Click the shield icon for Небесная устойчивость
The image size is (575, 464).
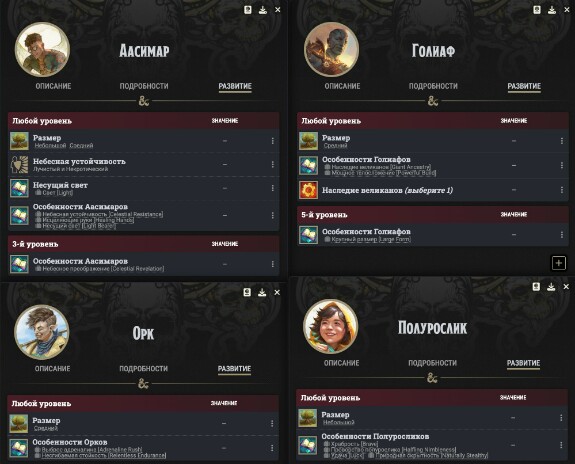click(x=19, y=164)
